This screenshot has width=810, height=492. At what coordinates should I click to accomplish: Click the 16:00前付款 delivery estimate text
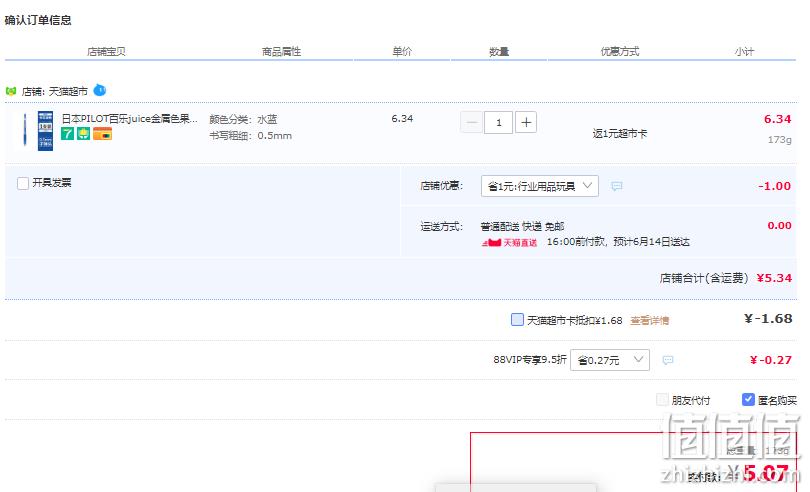tap(618, 242)
